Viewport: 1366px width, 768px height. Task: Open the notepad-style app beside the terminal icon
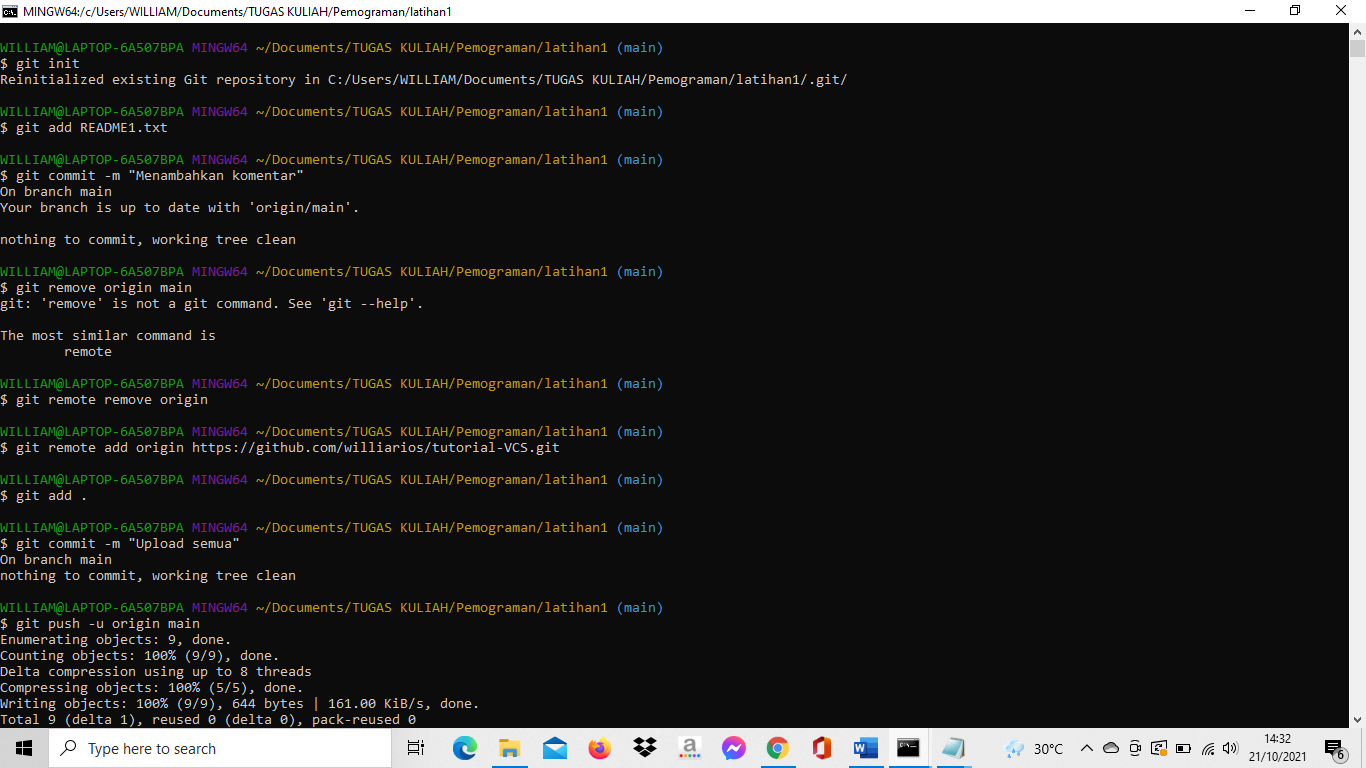click(x=953, y=748)
